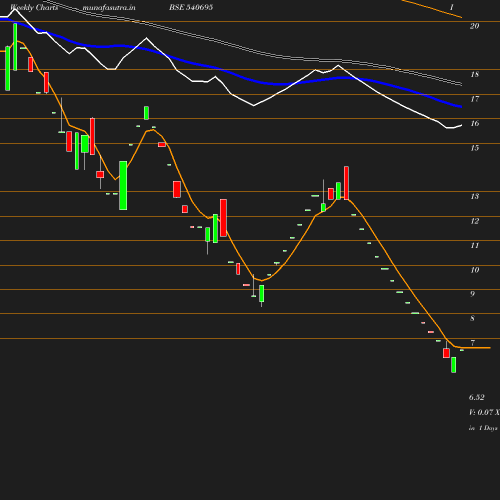Click the "in 1 Days" label
This screenshot has width=500, height=500.
[483, 428]
